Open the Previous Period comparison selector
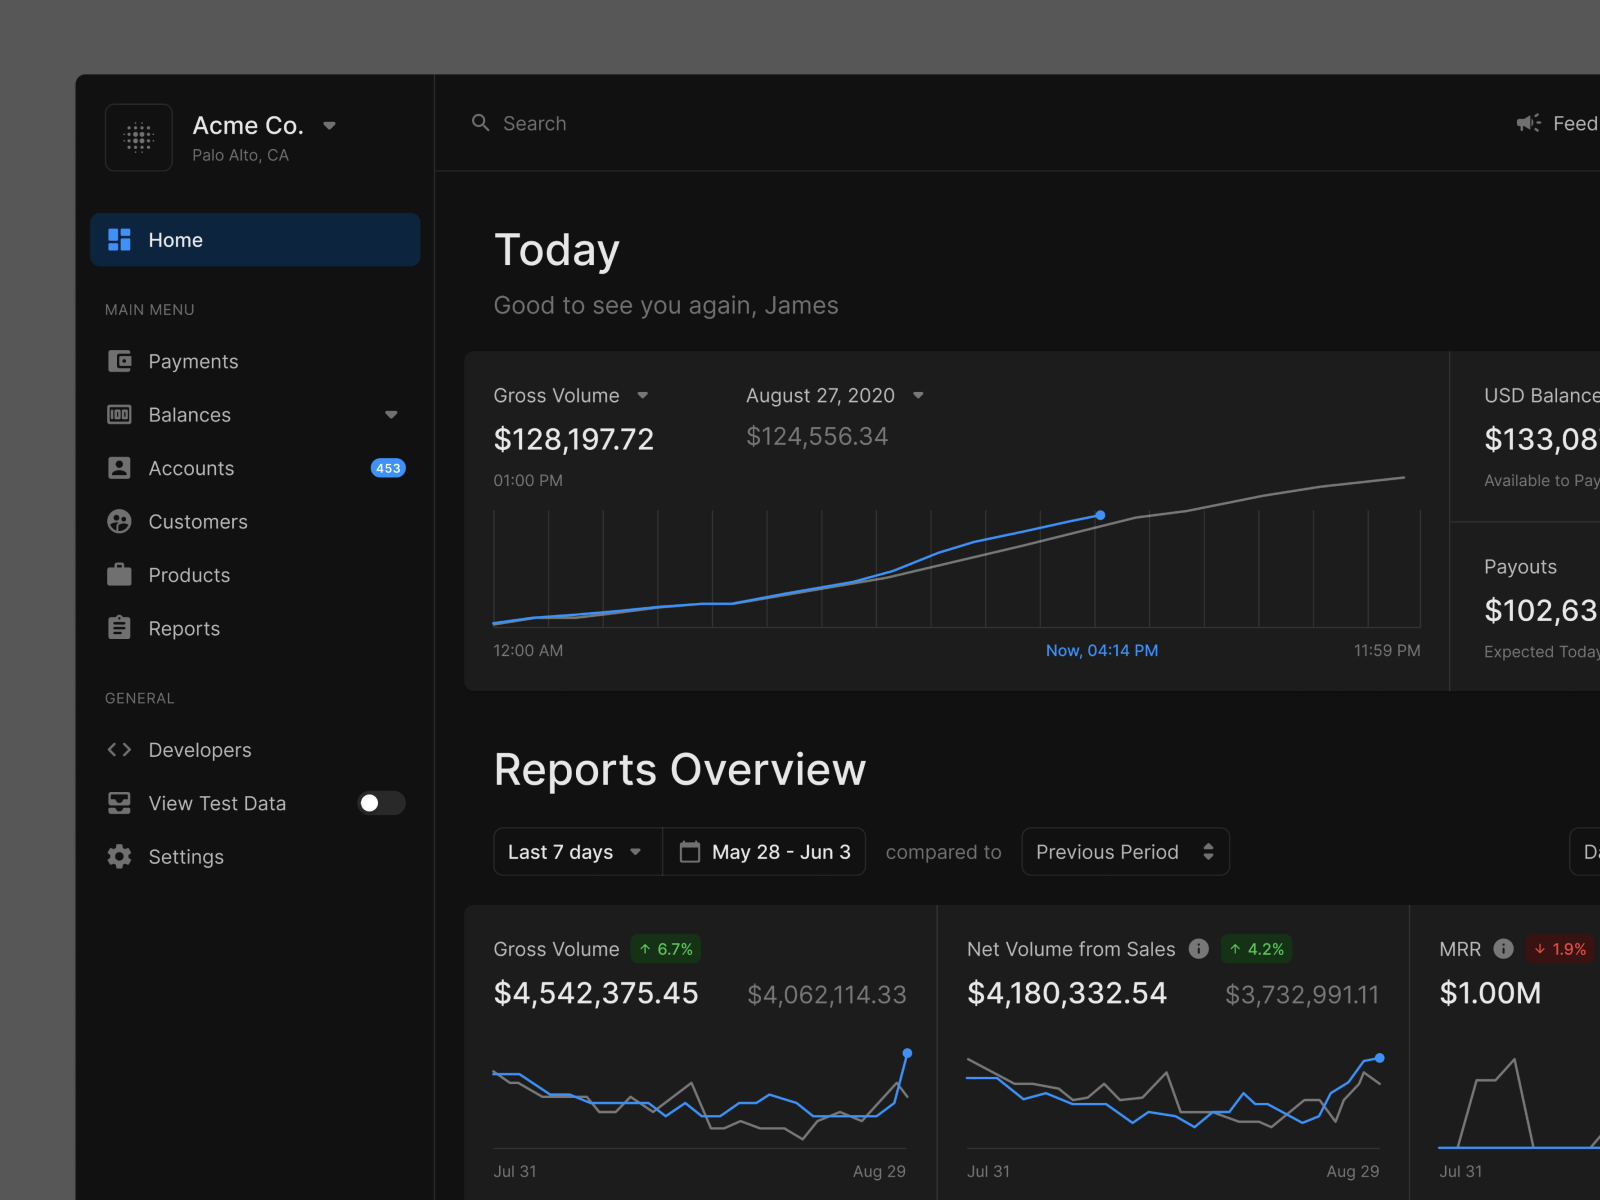 [1125, 852]
